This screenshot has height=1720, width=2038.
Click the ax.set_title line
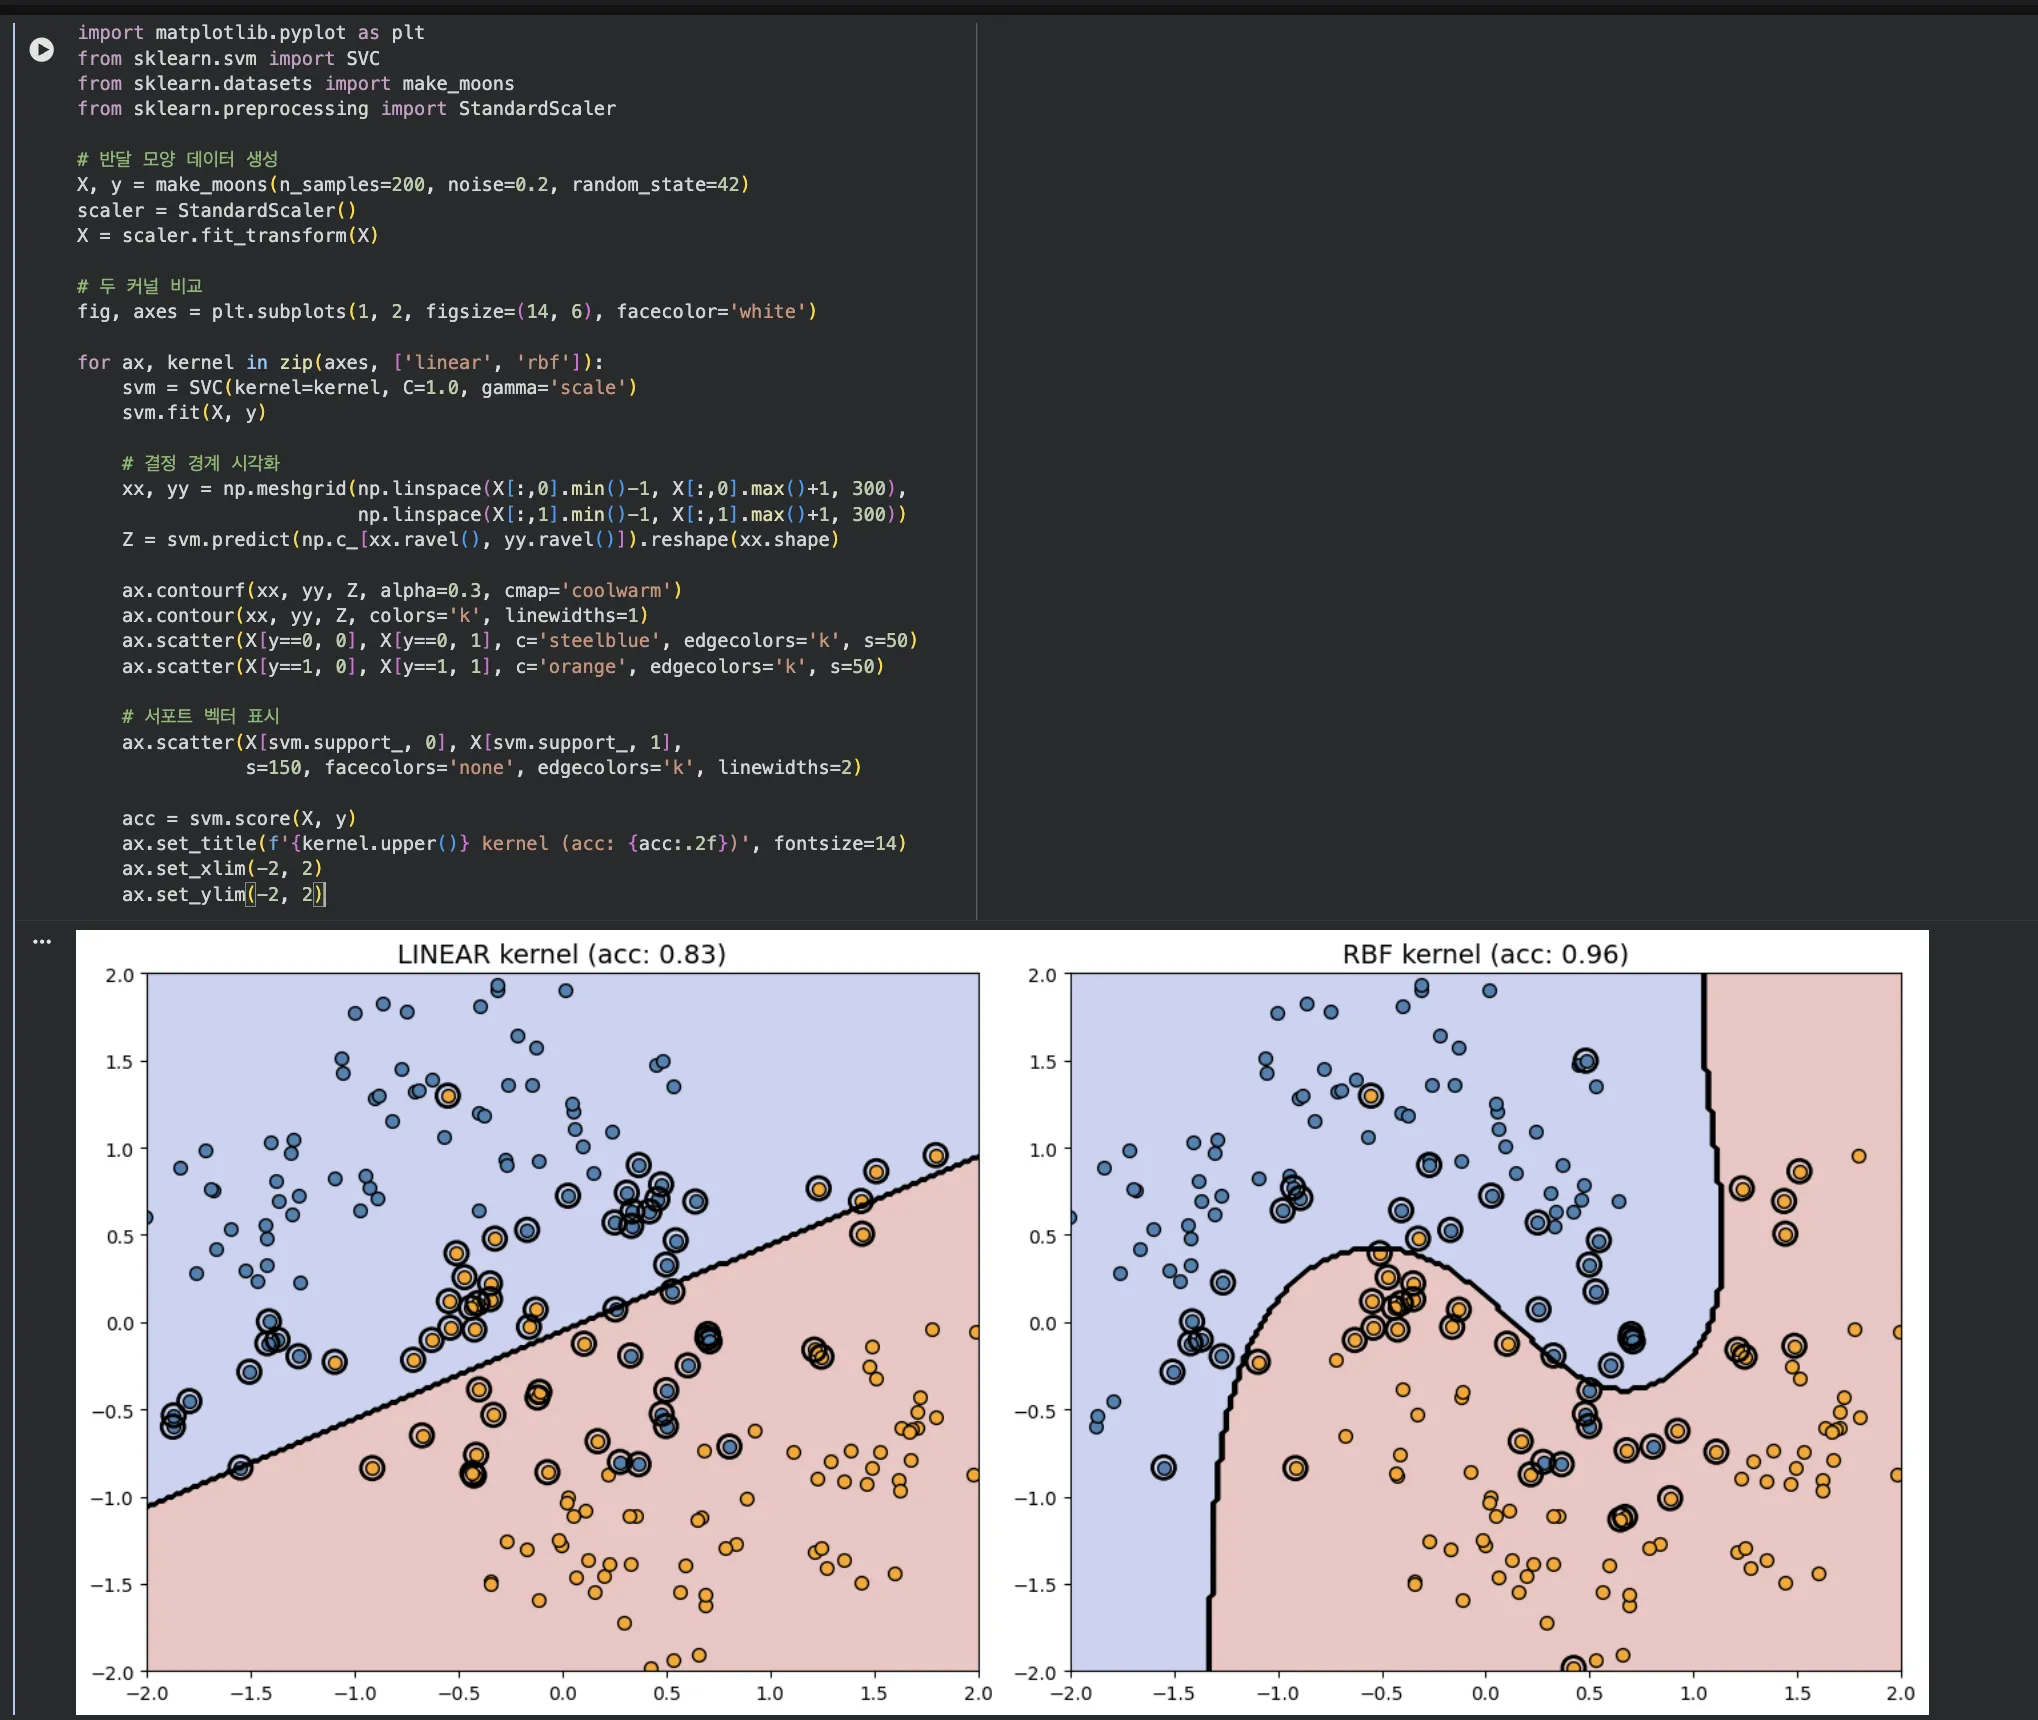(513, 844)
